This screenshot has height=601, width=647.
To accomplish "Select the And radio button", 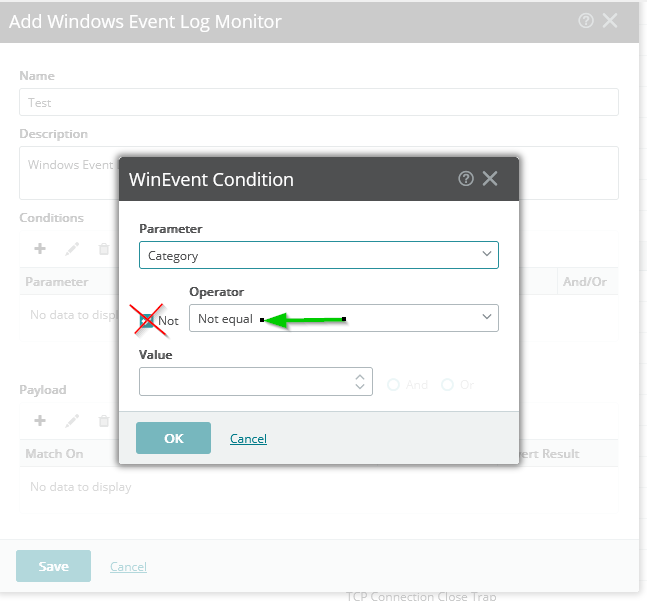I will 393,385.
